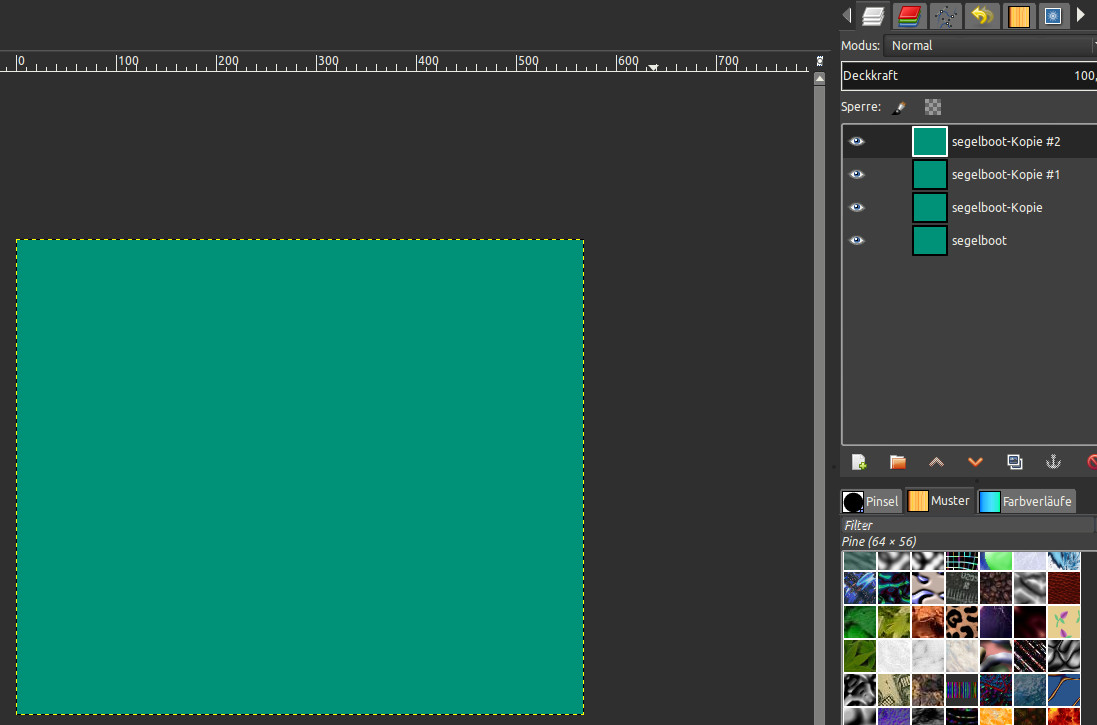Toggle the lock pixels brush icon
Screen dimensions: 1097x725
point(899,107)
